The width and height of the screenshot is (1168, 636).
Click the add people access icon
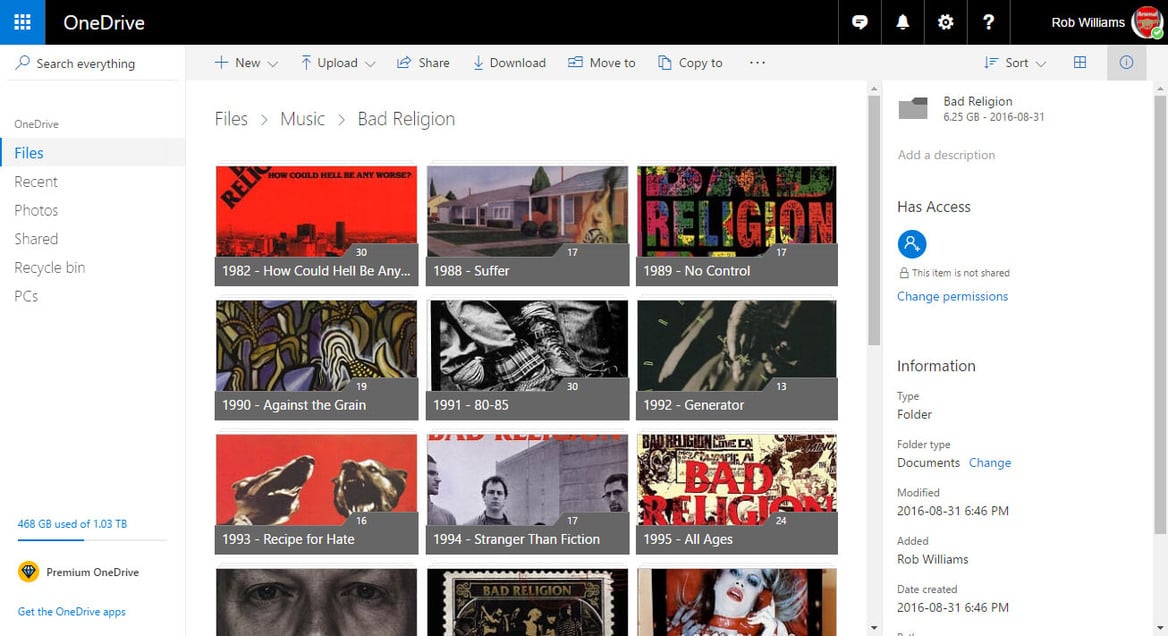(x=912, y=244)
